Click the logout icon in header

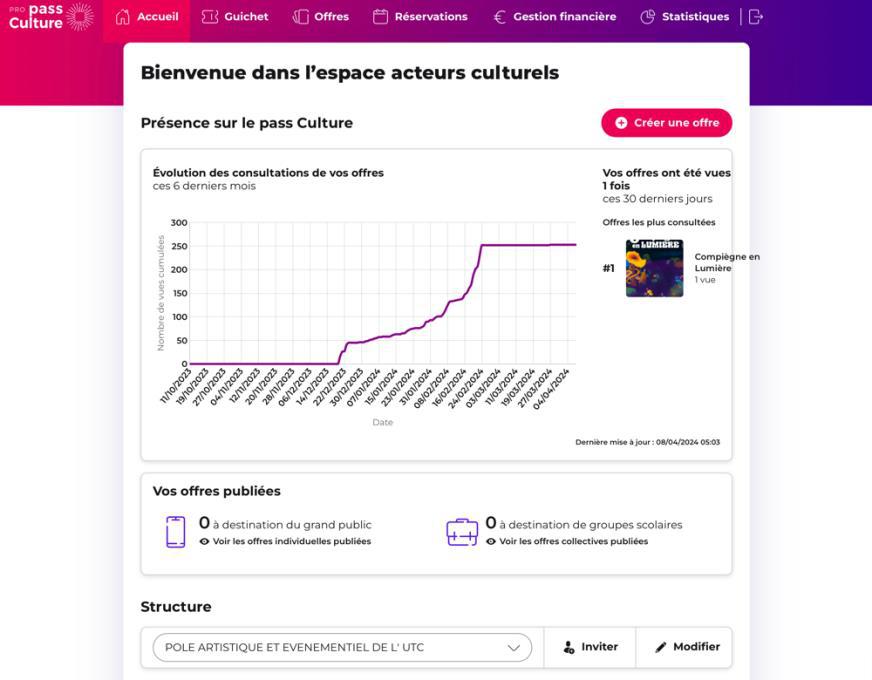tap(756, 17)
